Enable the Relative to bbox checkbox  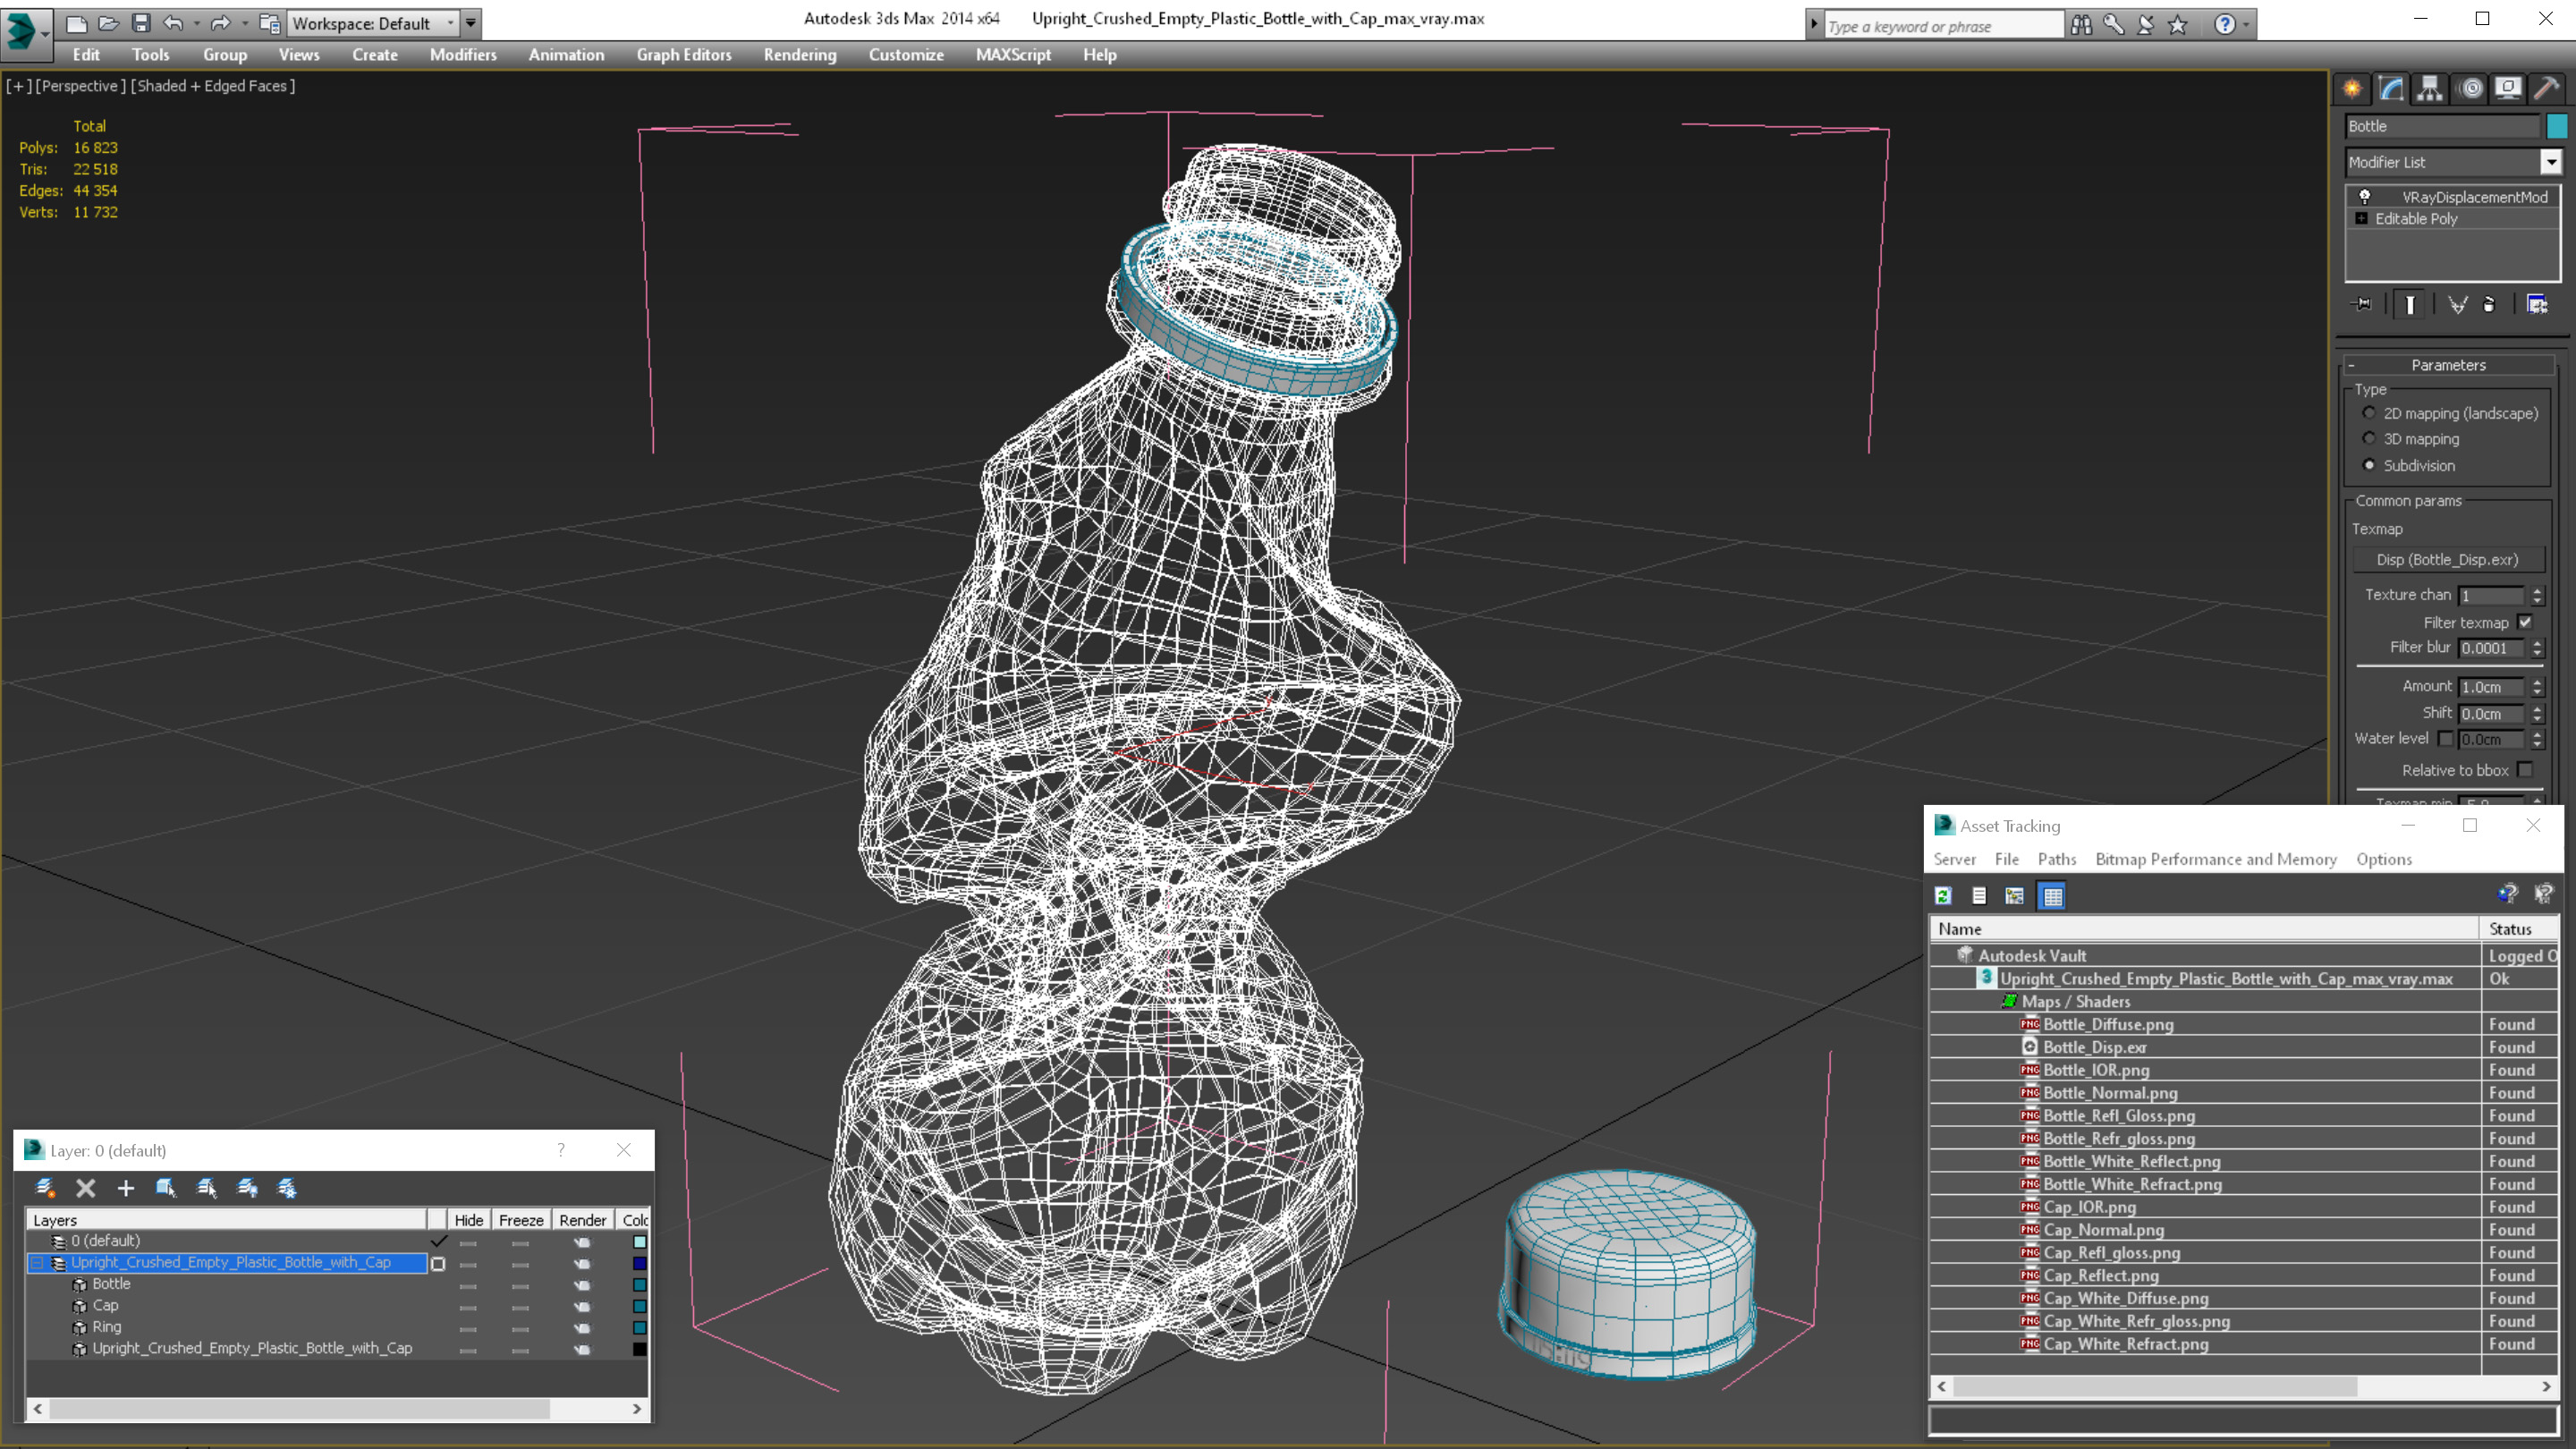pyautogui.click(x=2525, y=770)
